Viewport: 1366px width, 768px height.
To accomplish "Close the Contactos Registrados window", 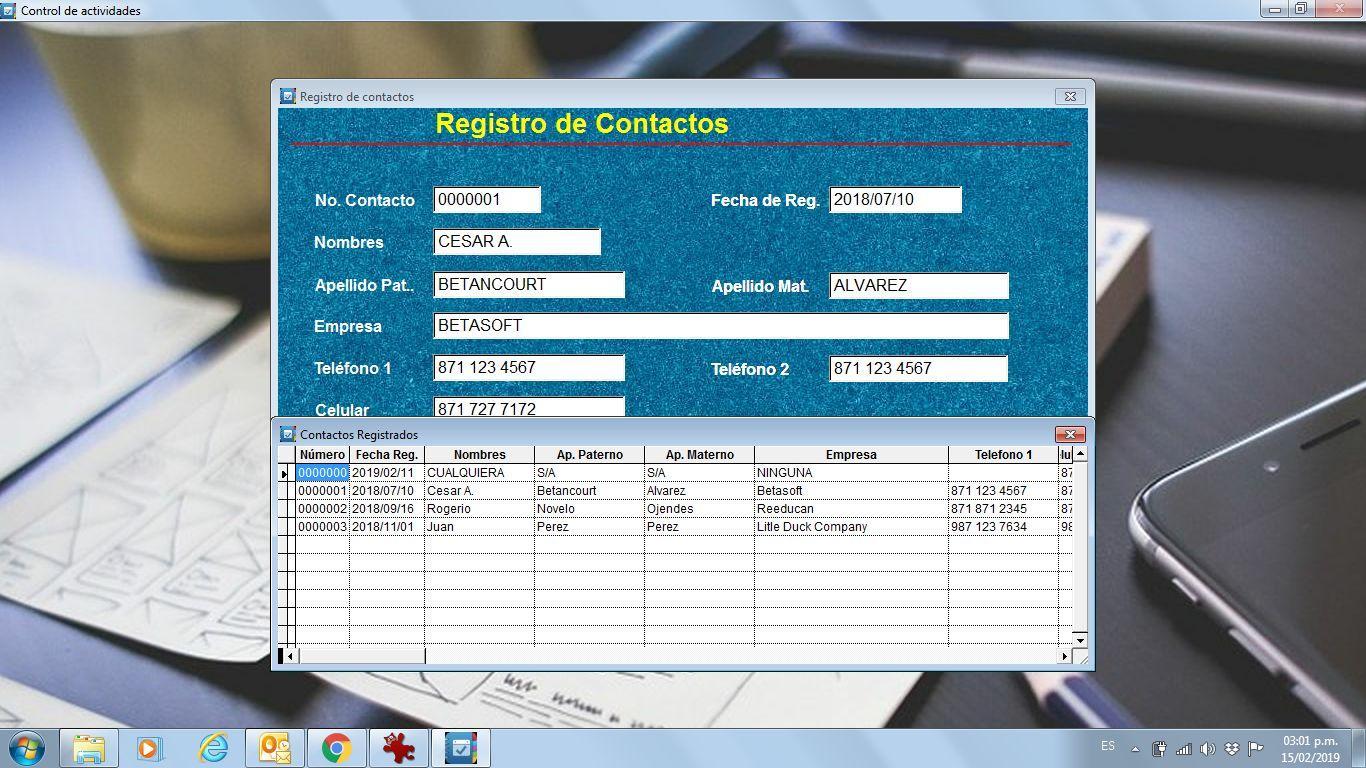I will click(1070, 434).
